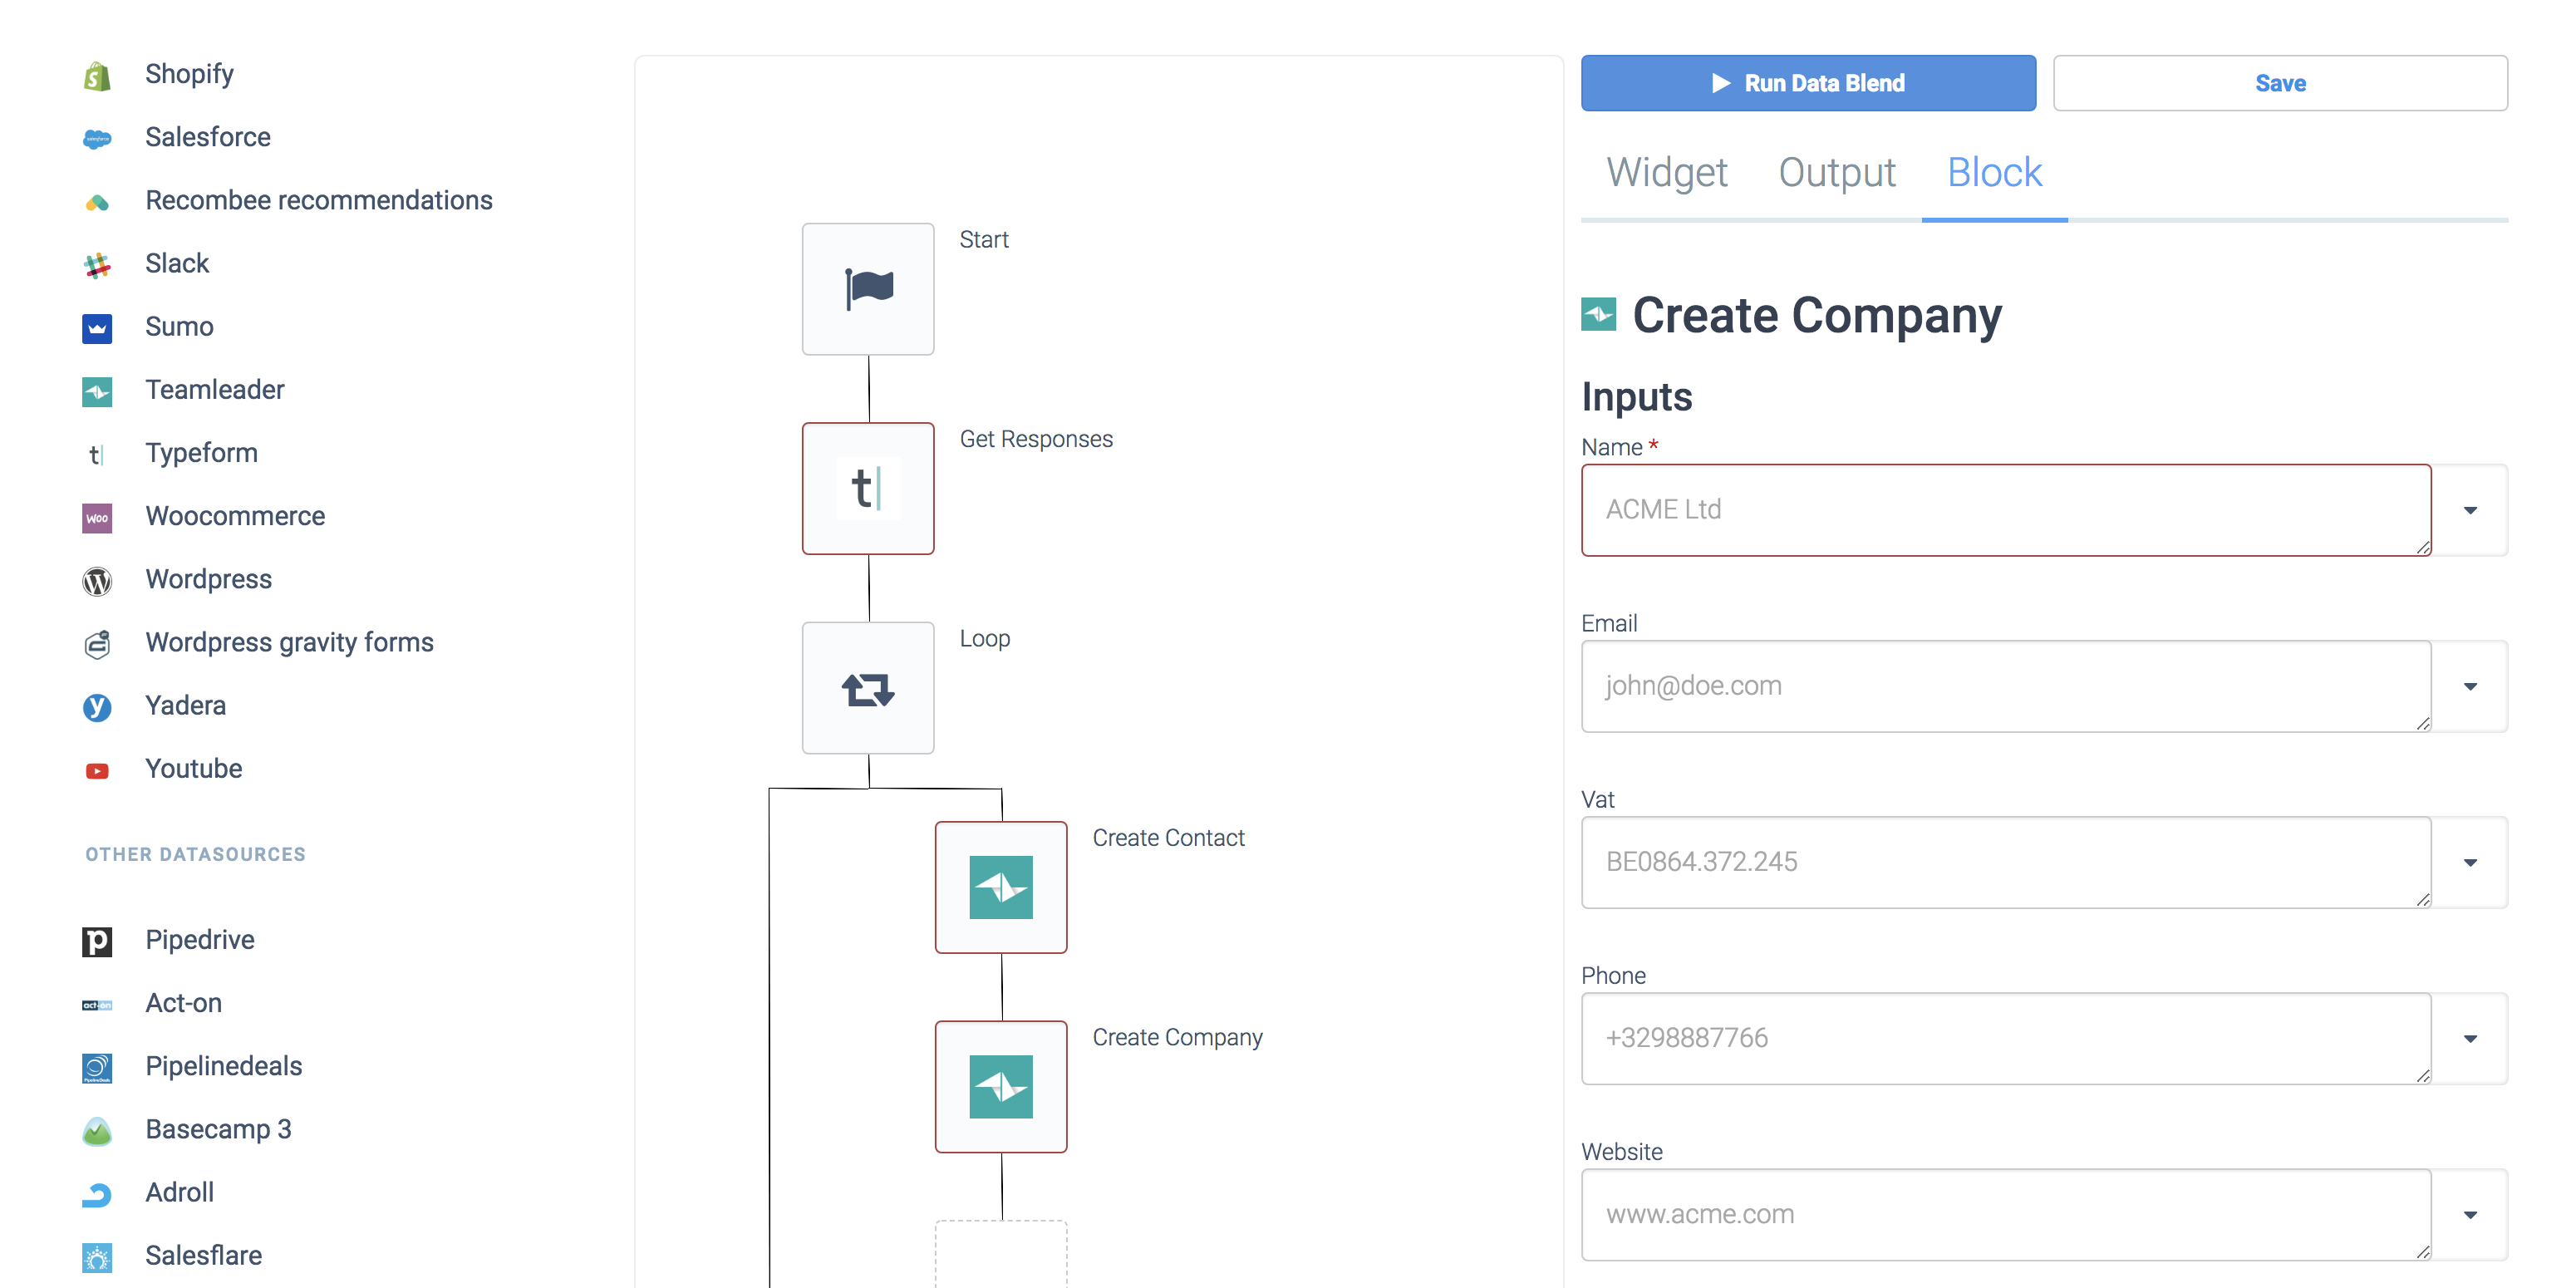
Task: Click the Save button
Action: click(2279, 83)
